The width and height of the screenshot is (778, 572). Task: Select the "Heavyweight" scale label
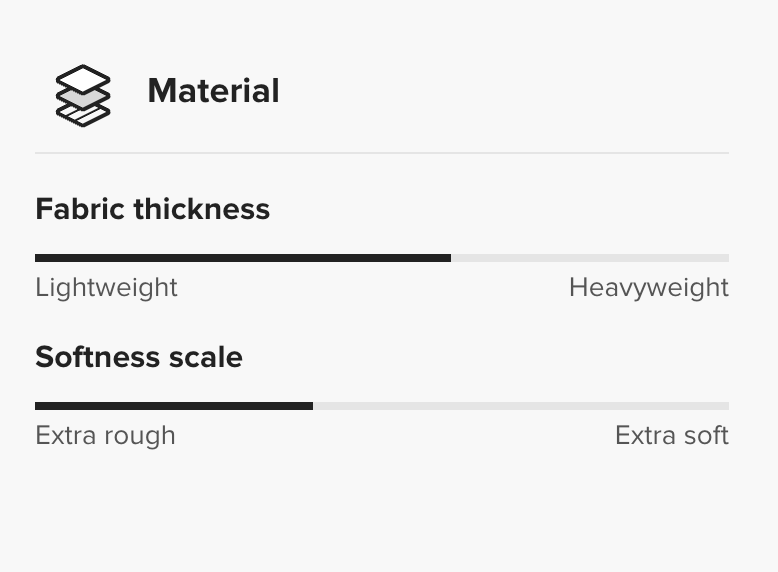pos(648,288)
